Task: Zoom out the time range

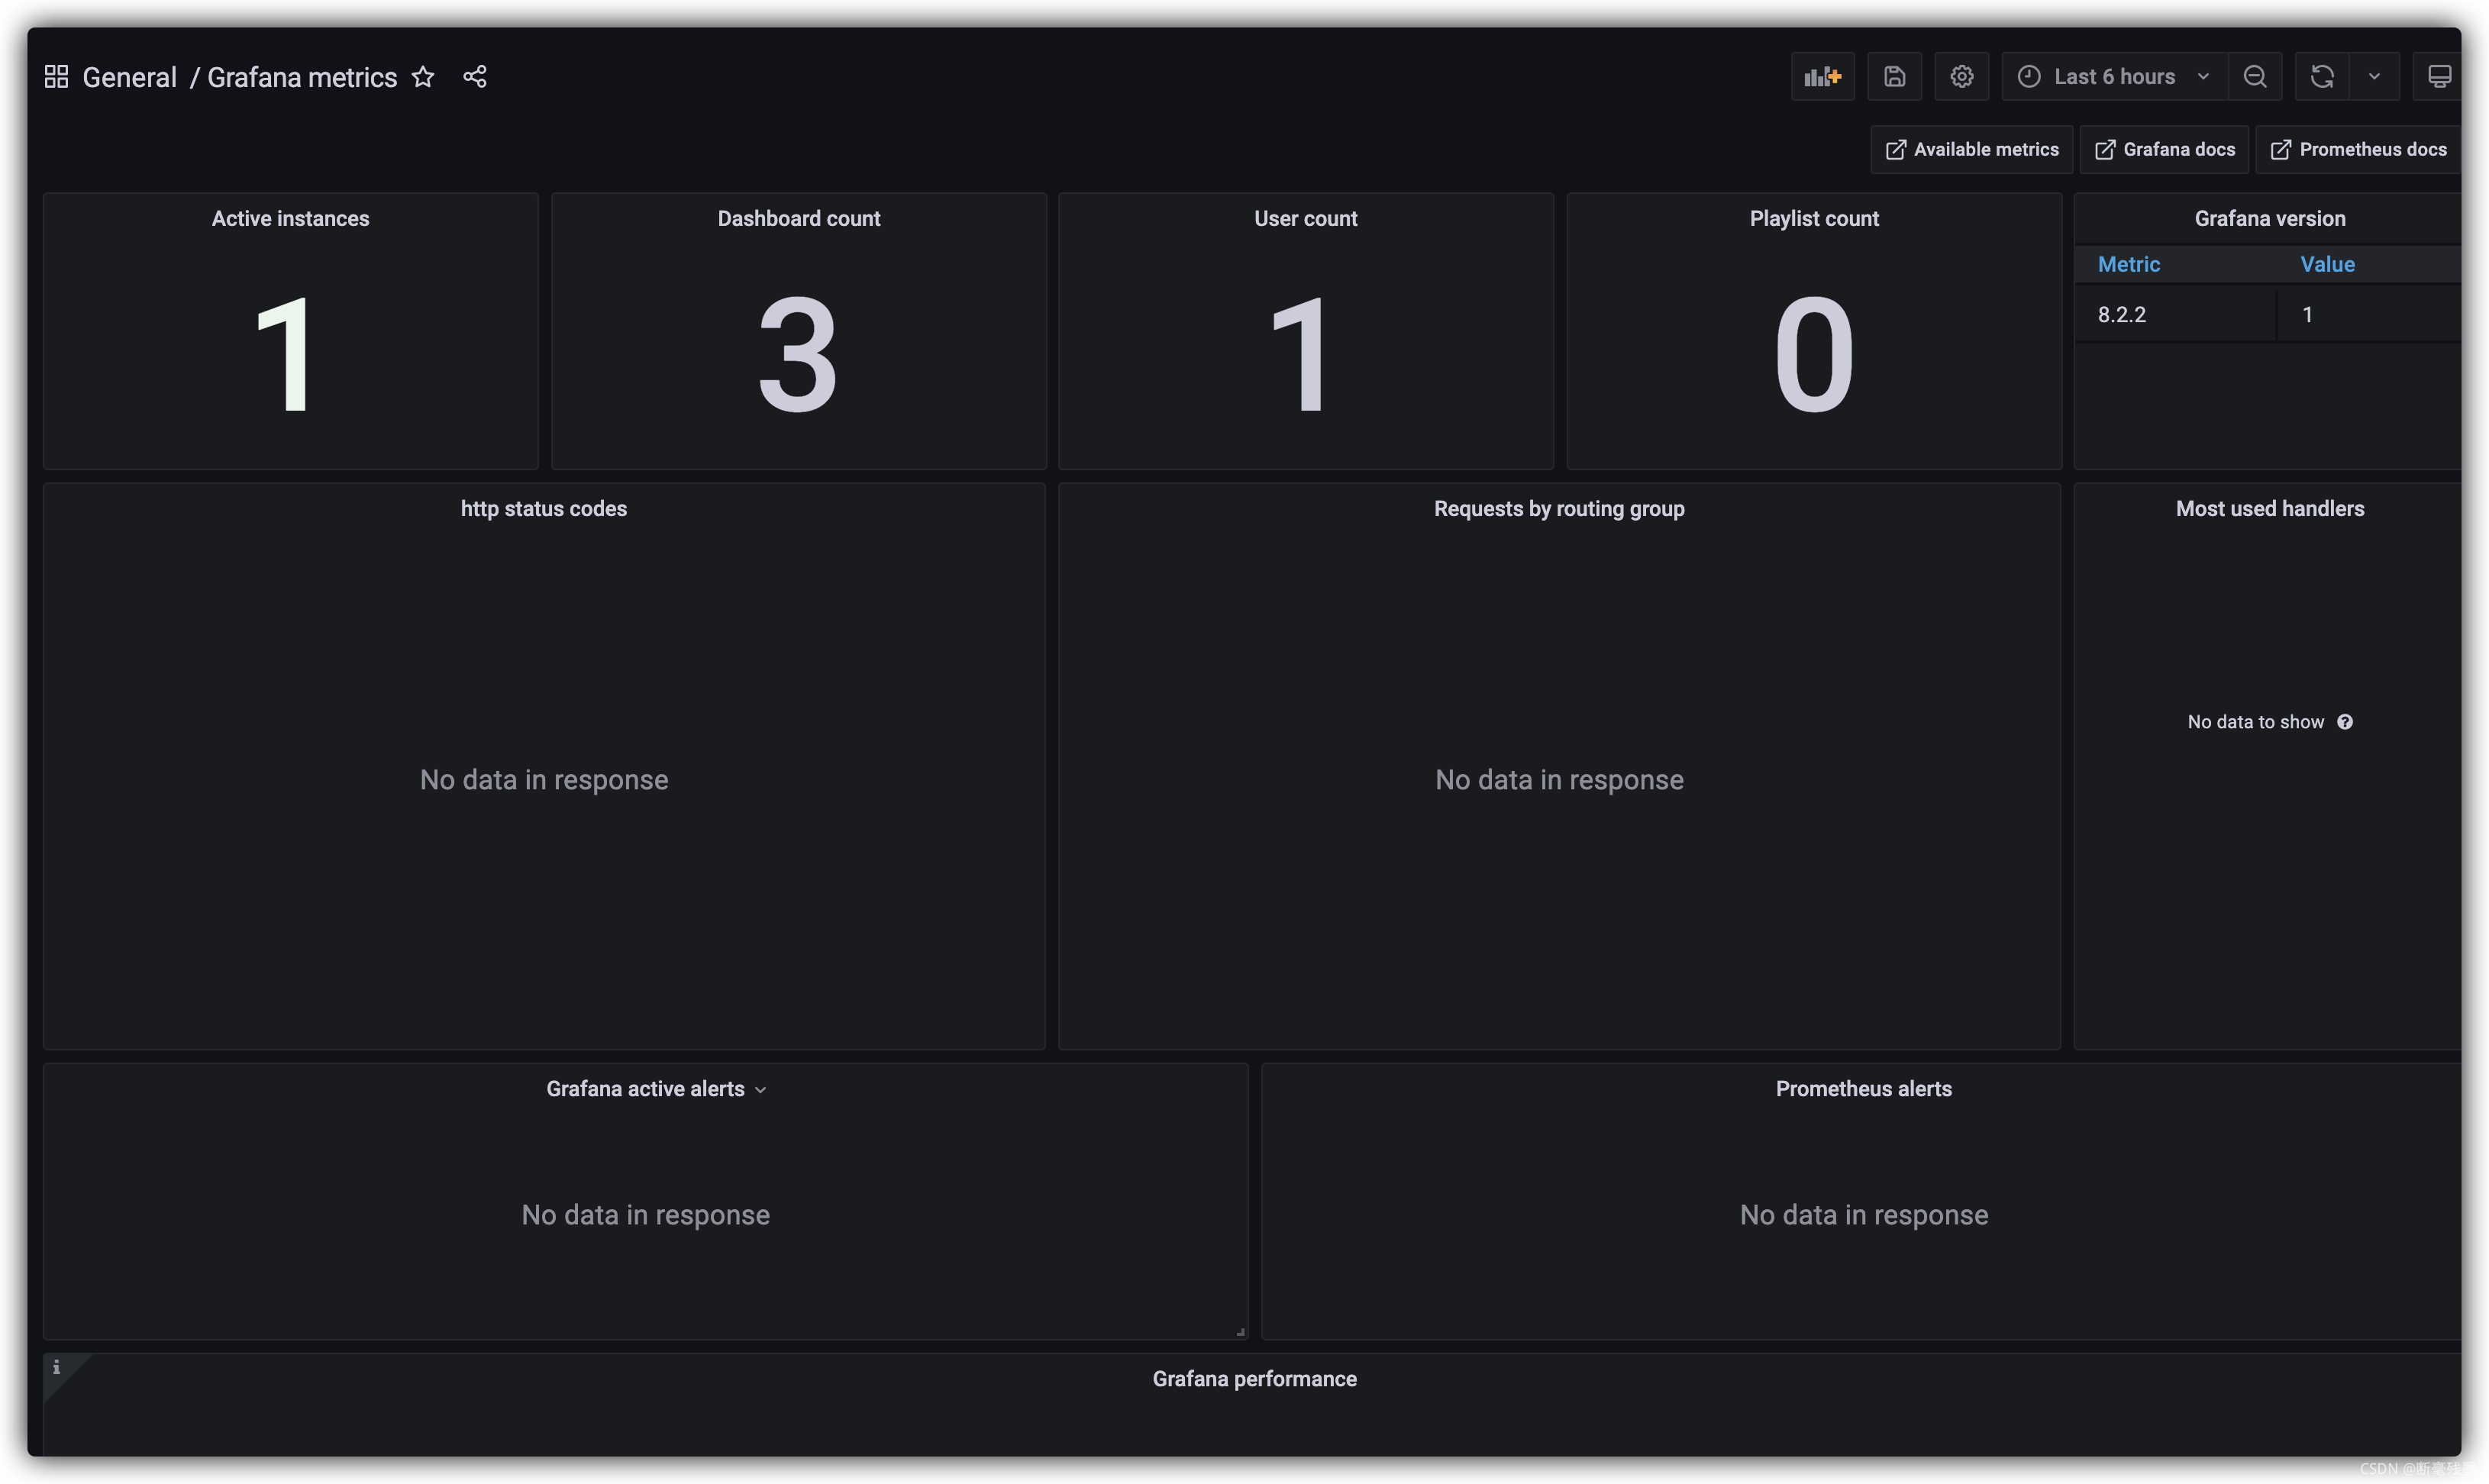Action: [x=2255, y=76]
